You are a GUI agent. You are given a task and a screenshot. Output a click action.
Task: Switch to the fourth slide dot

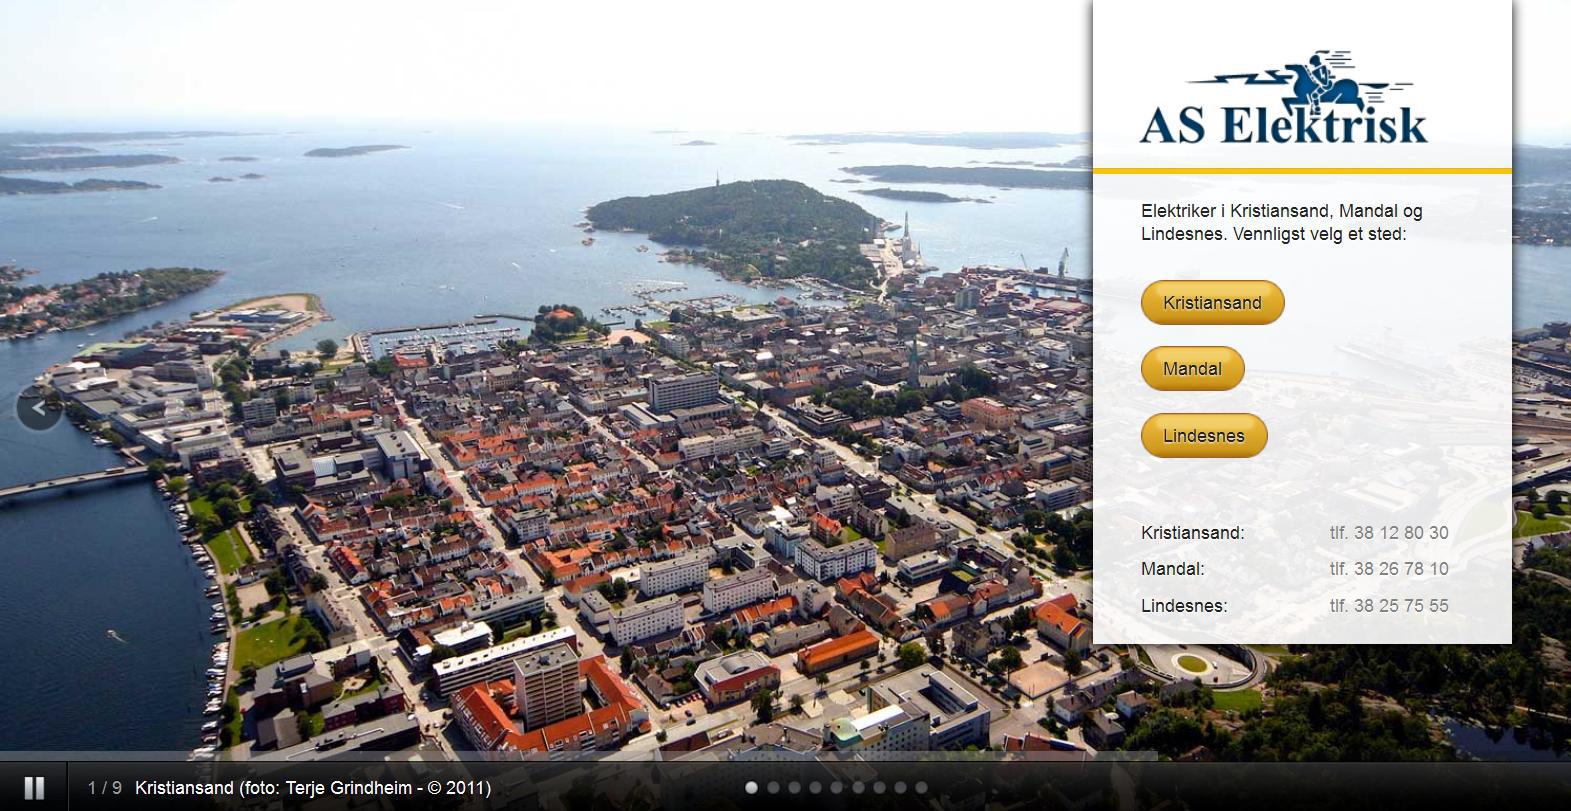(815, 788)
